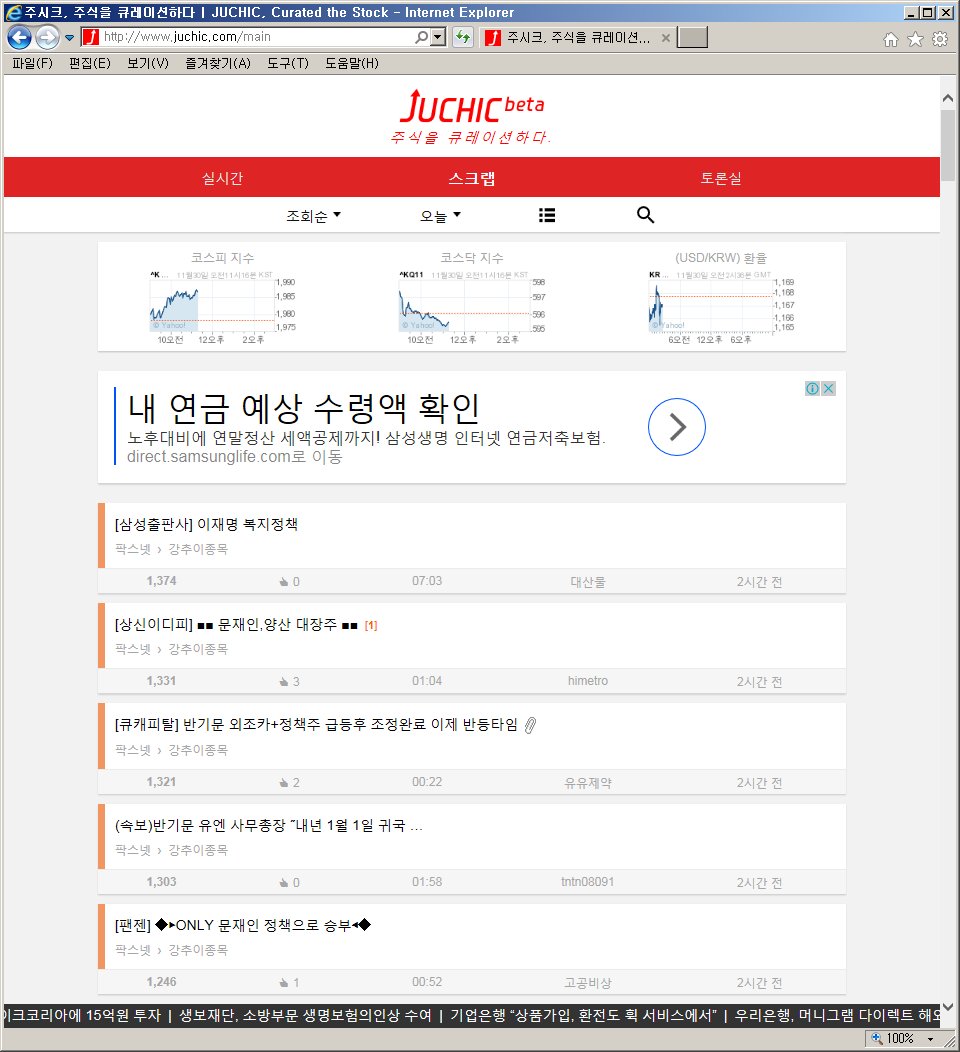Switch to the 실시간 tab
Viewport: 960px width, 1052px height.
point(223,178)
